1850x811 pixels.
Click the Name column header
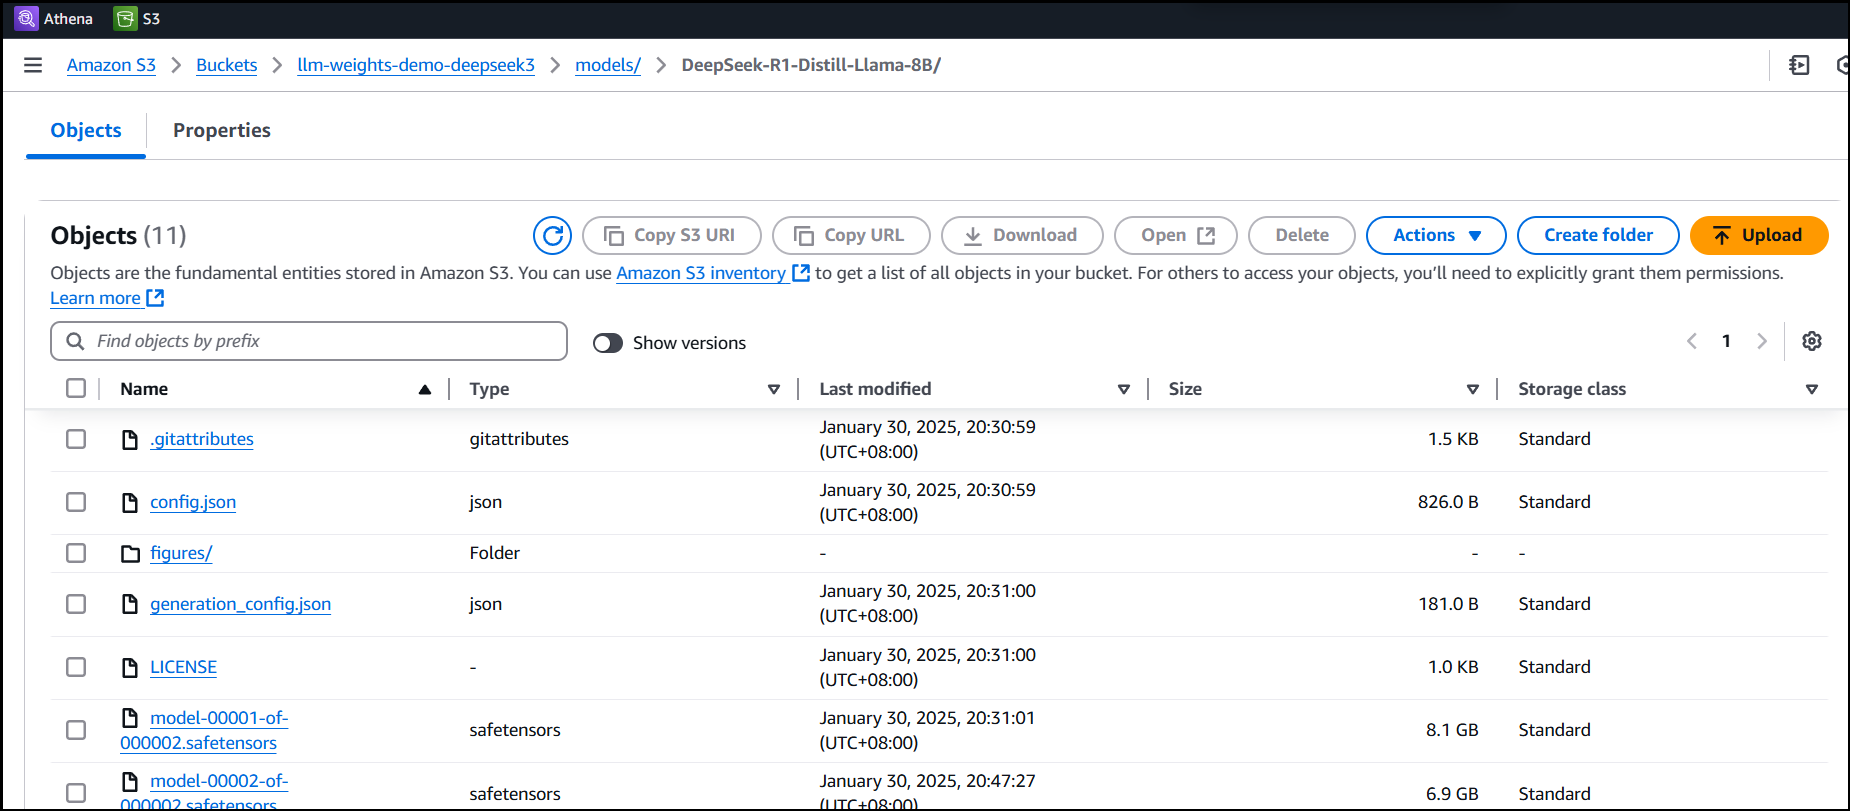click(144, 389)
